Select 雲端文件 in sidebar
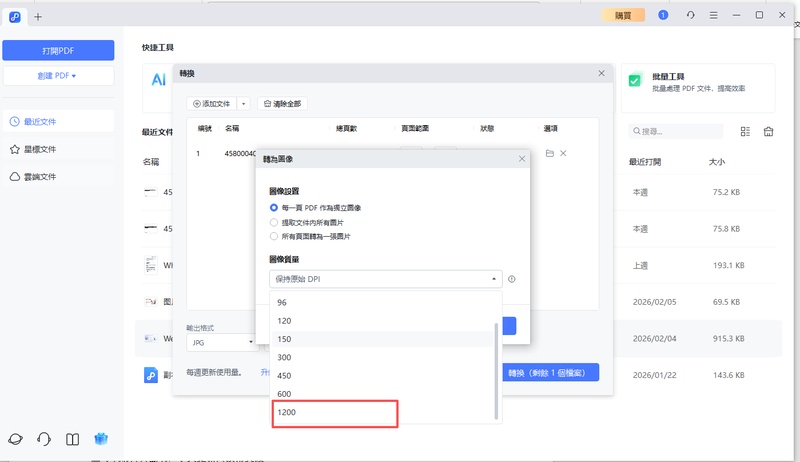Image resolution: width=800 pixels, height=462 pixels. point(58,176)
